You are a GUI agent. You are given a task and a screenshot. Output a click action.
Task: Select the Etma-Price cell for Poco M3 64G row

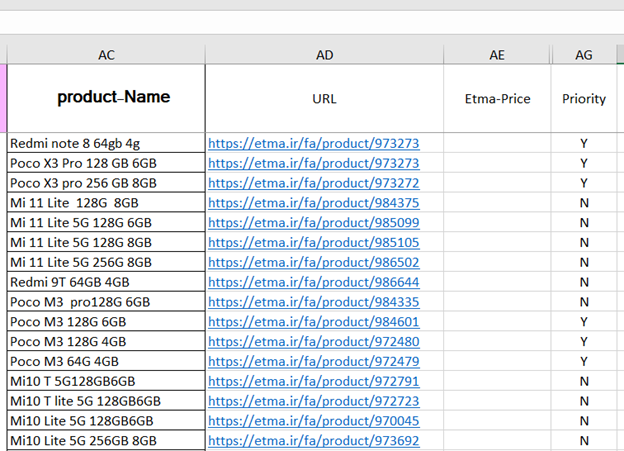[497, 361]
